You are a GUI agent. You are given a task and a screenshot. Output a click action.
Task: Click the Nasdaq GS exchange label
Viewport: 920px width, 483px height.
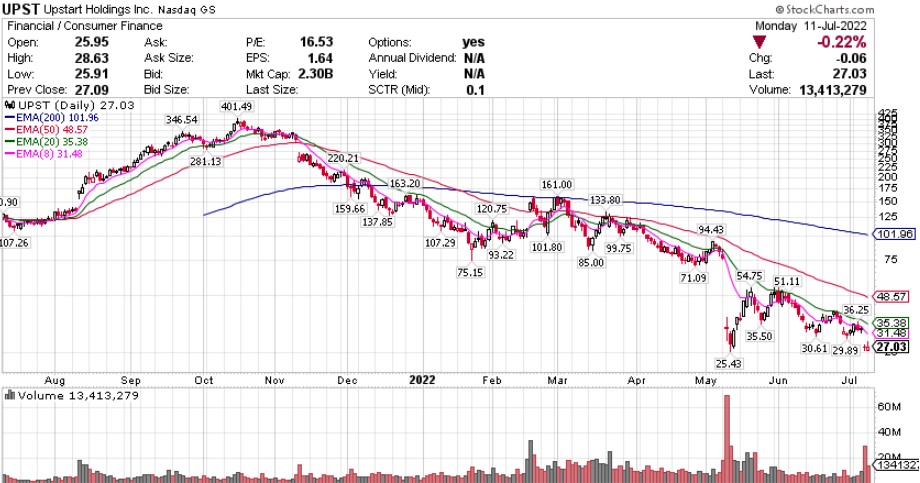click(x=187, y=10)
